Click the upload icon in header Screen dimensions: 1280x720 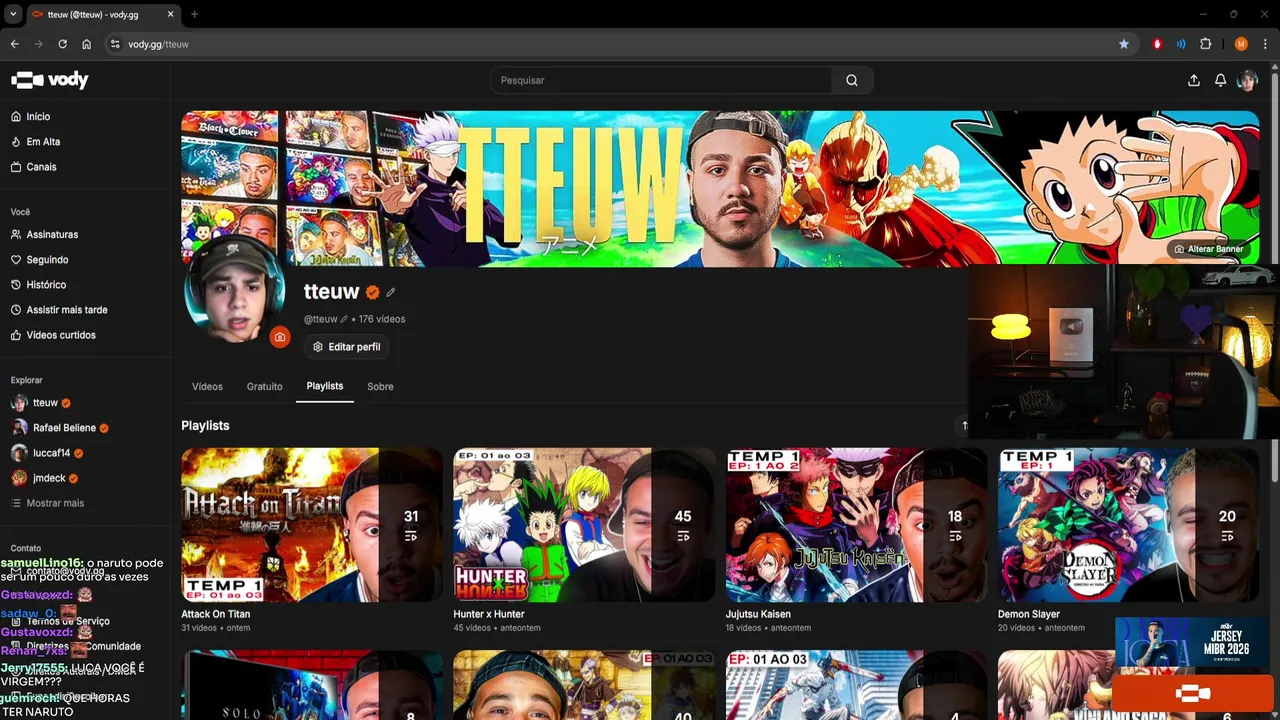coord(1193,80)
